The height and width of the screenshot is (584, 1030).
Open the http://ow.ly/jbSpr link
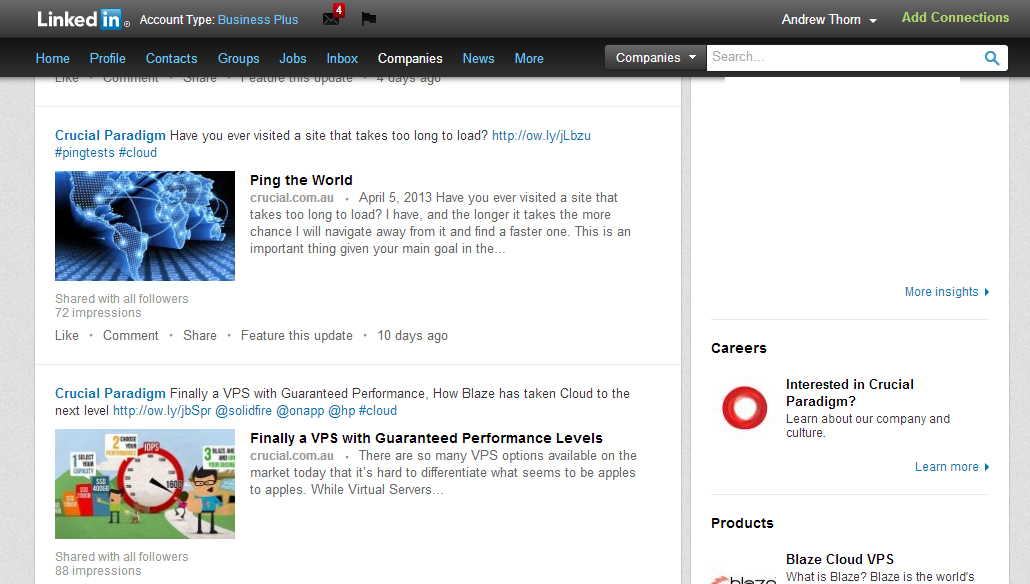tap(162, 411)
